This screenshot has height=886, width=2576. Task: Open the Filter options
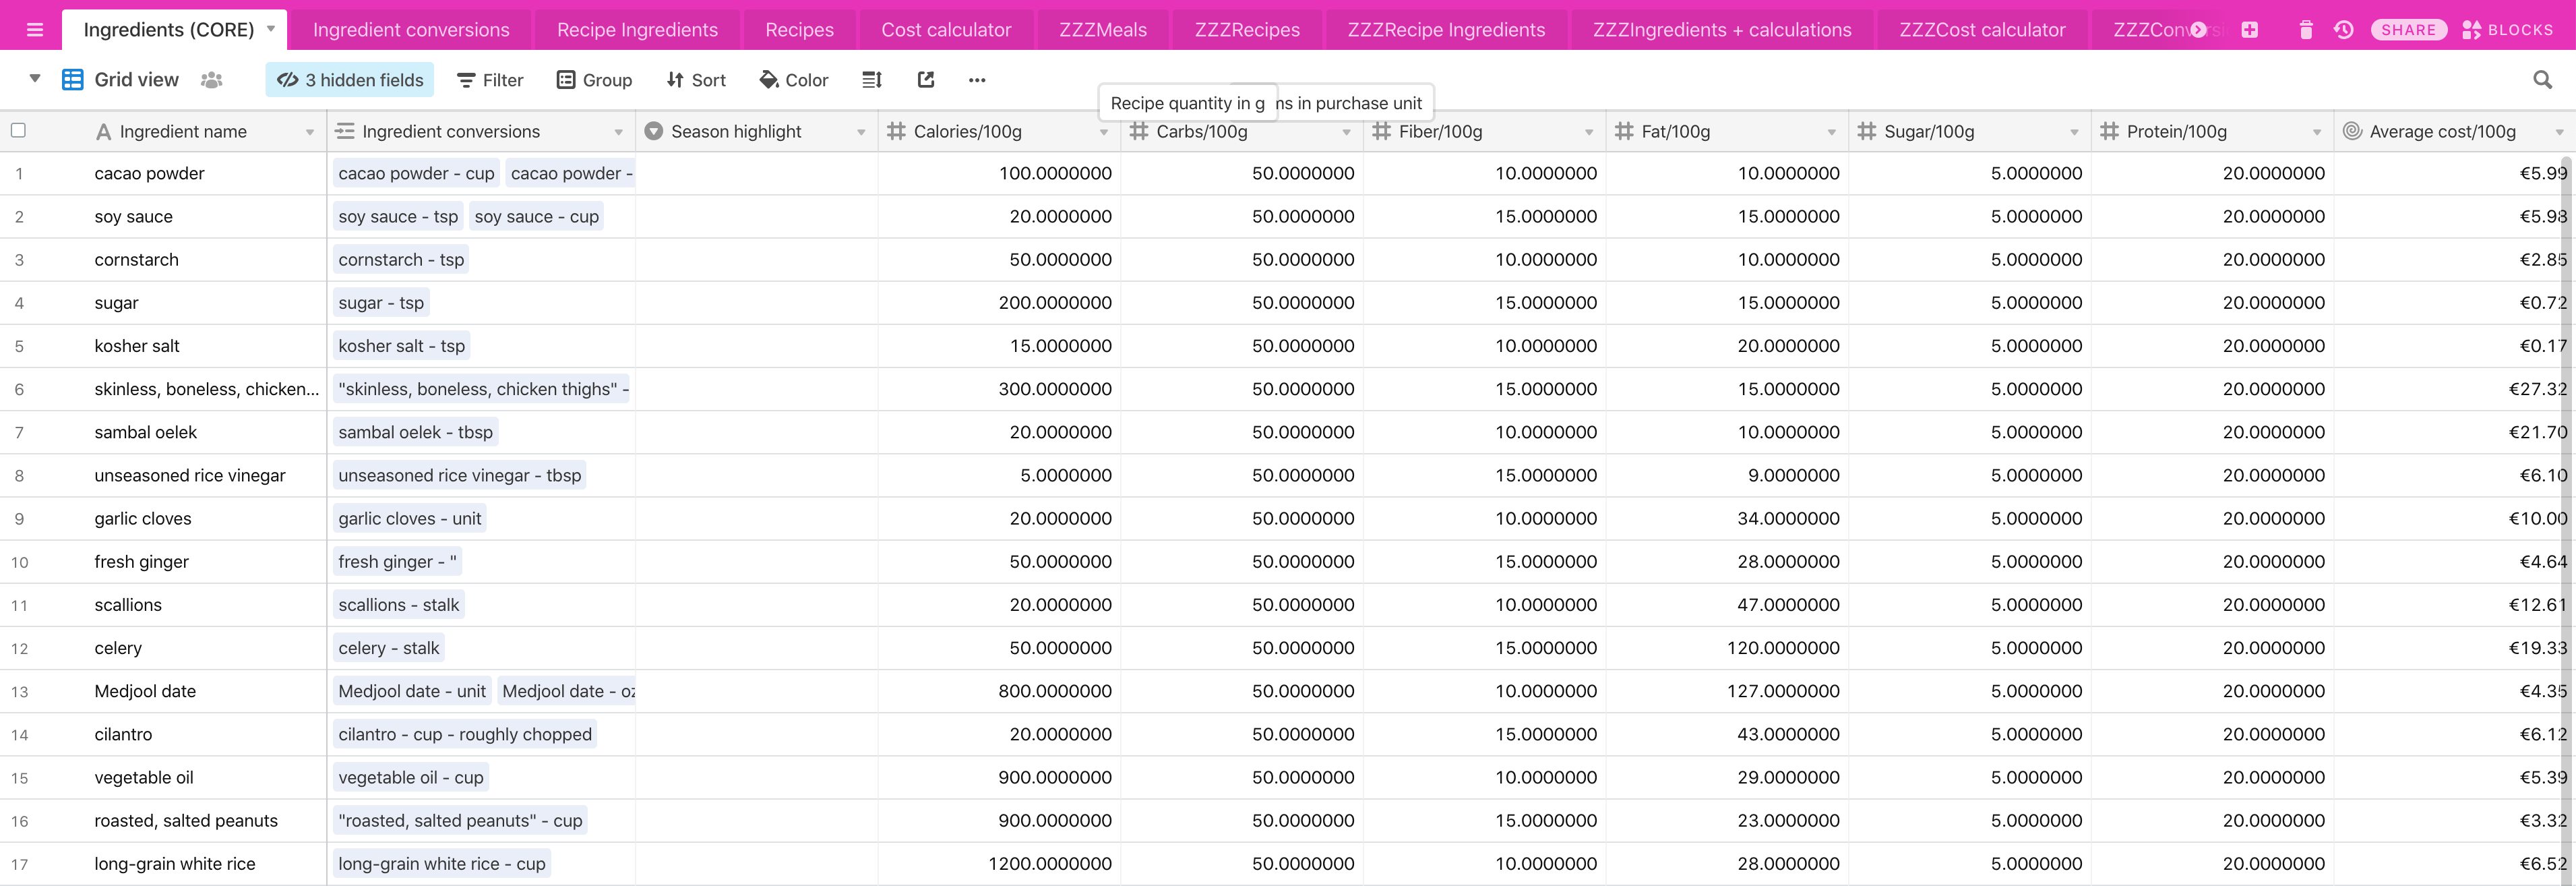[x=490, y=80]
